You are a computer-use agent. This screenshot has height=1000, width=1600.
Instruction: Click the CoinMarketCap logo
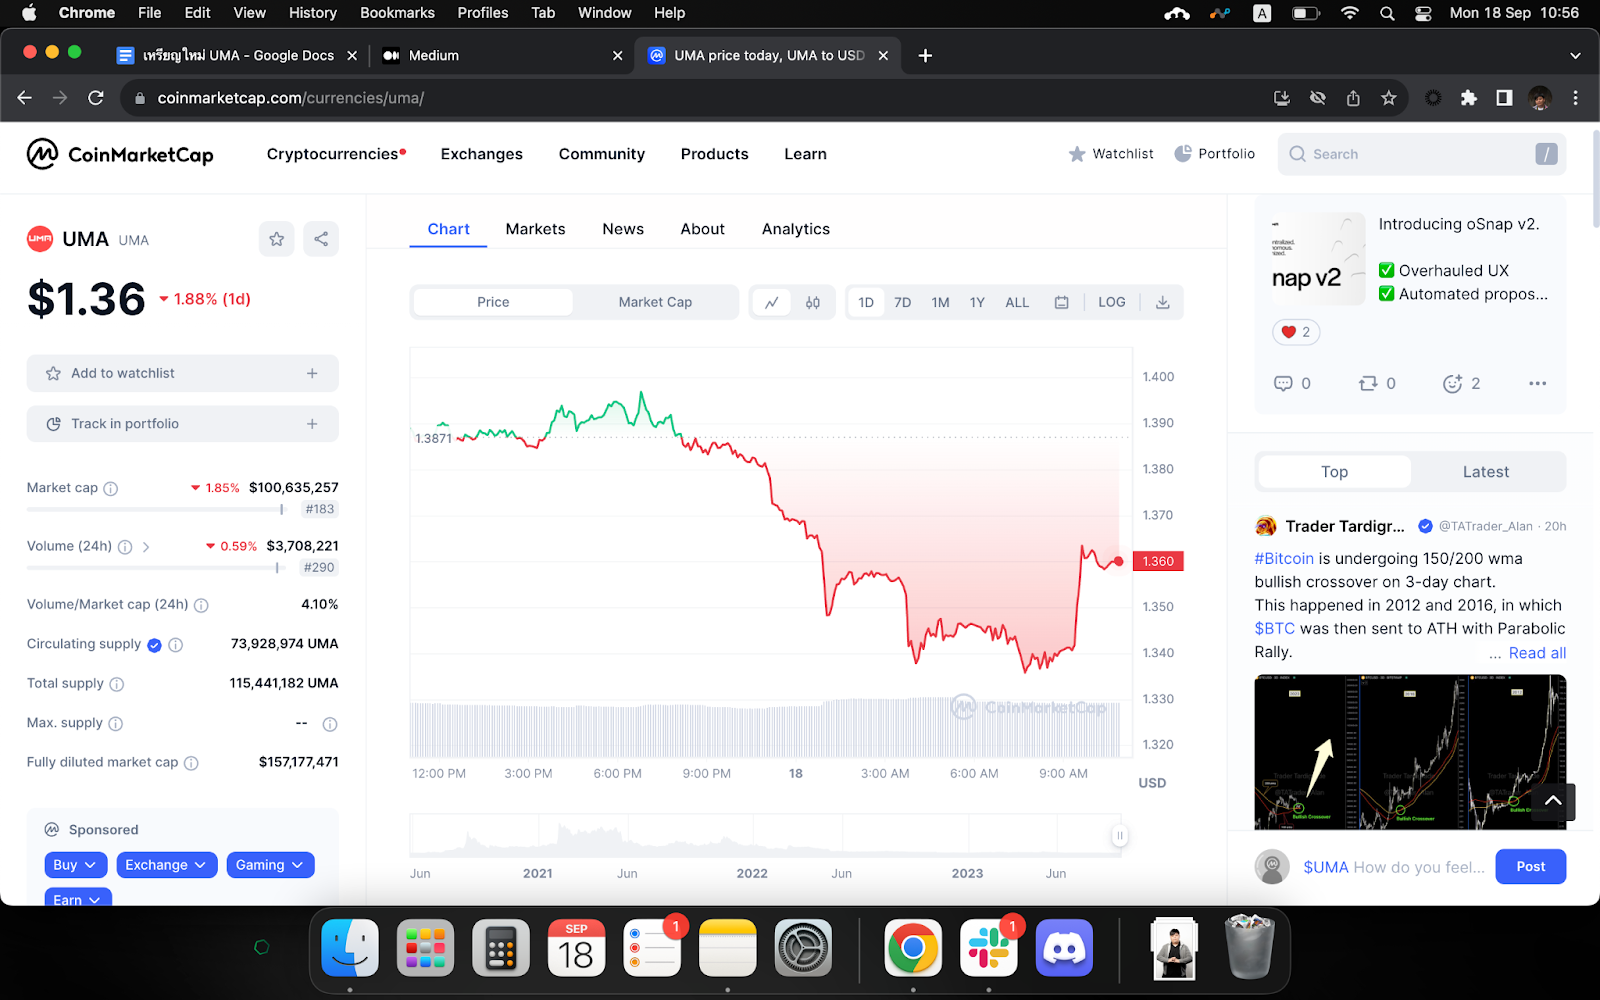pos(120,154)
